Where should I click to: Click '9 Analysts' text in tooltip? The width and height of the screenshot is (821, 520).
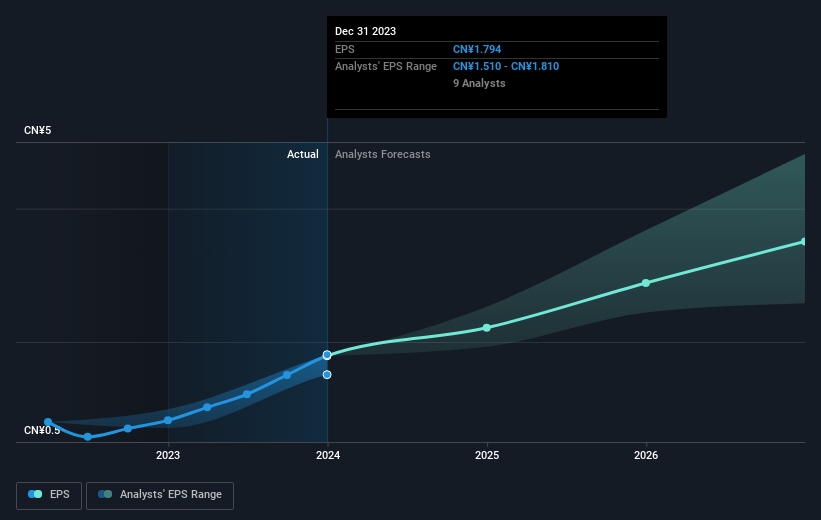pyautogui.click(x=479, y=83)
